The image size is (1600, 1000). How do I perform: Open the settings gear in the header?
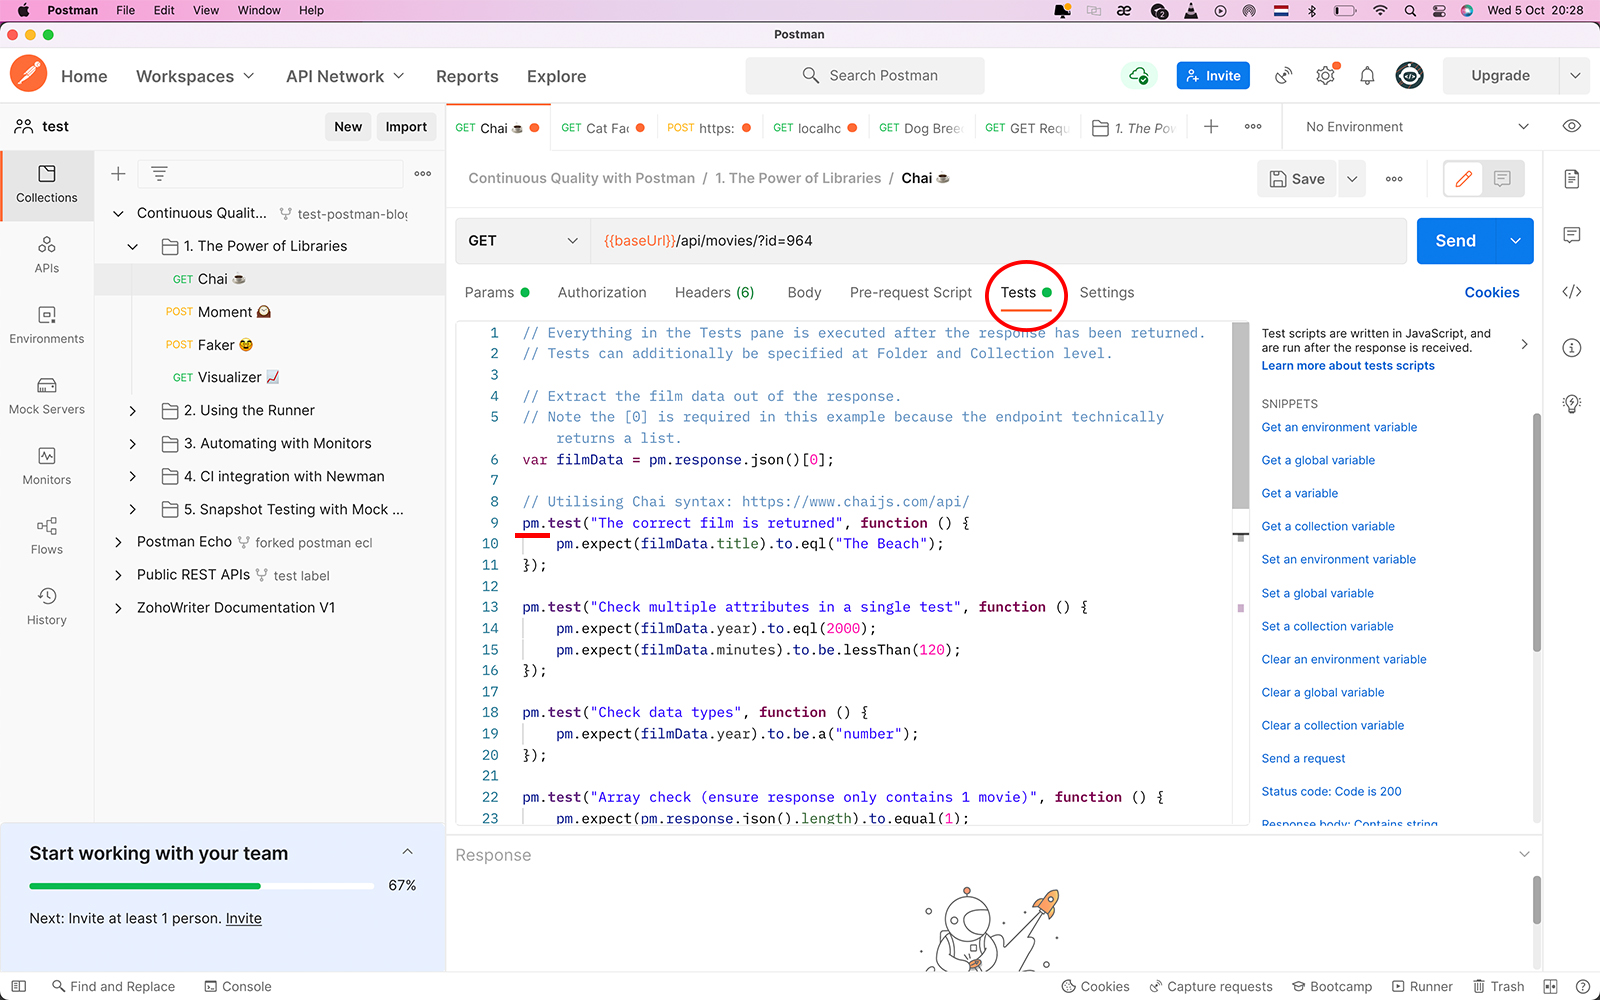pyautogui.click(x=1326, y=75)
